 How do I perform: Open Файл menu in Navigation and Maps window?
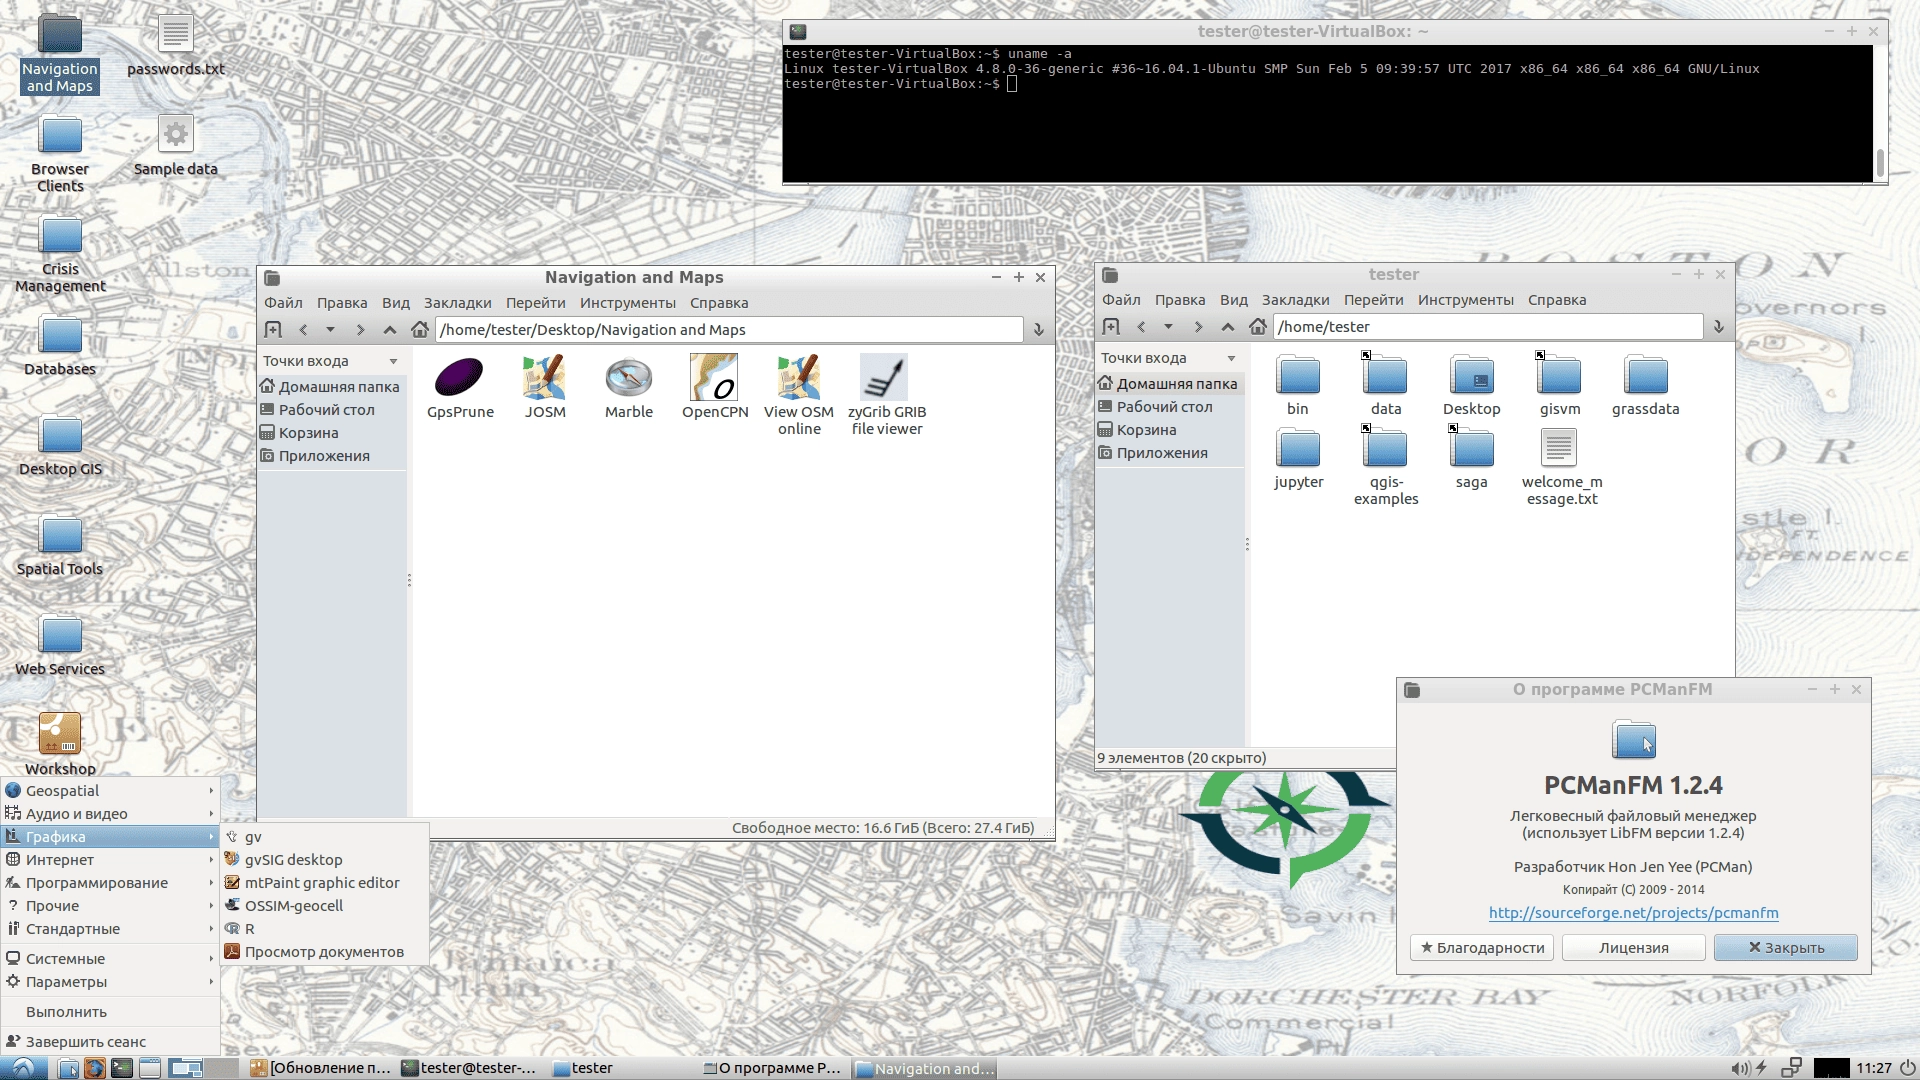tap(283, 303)
